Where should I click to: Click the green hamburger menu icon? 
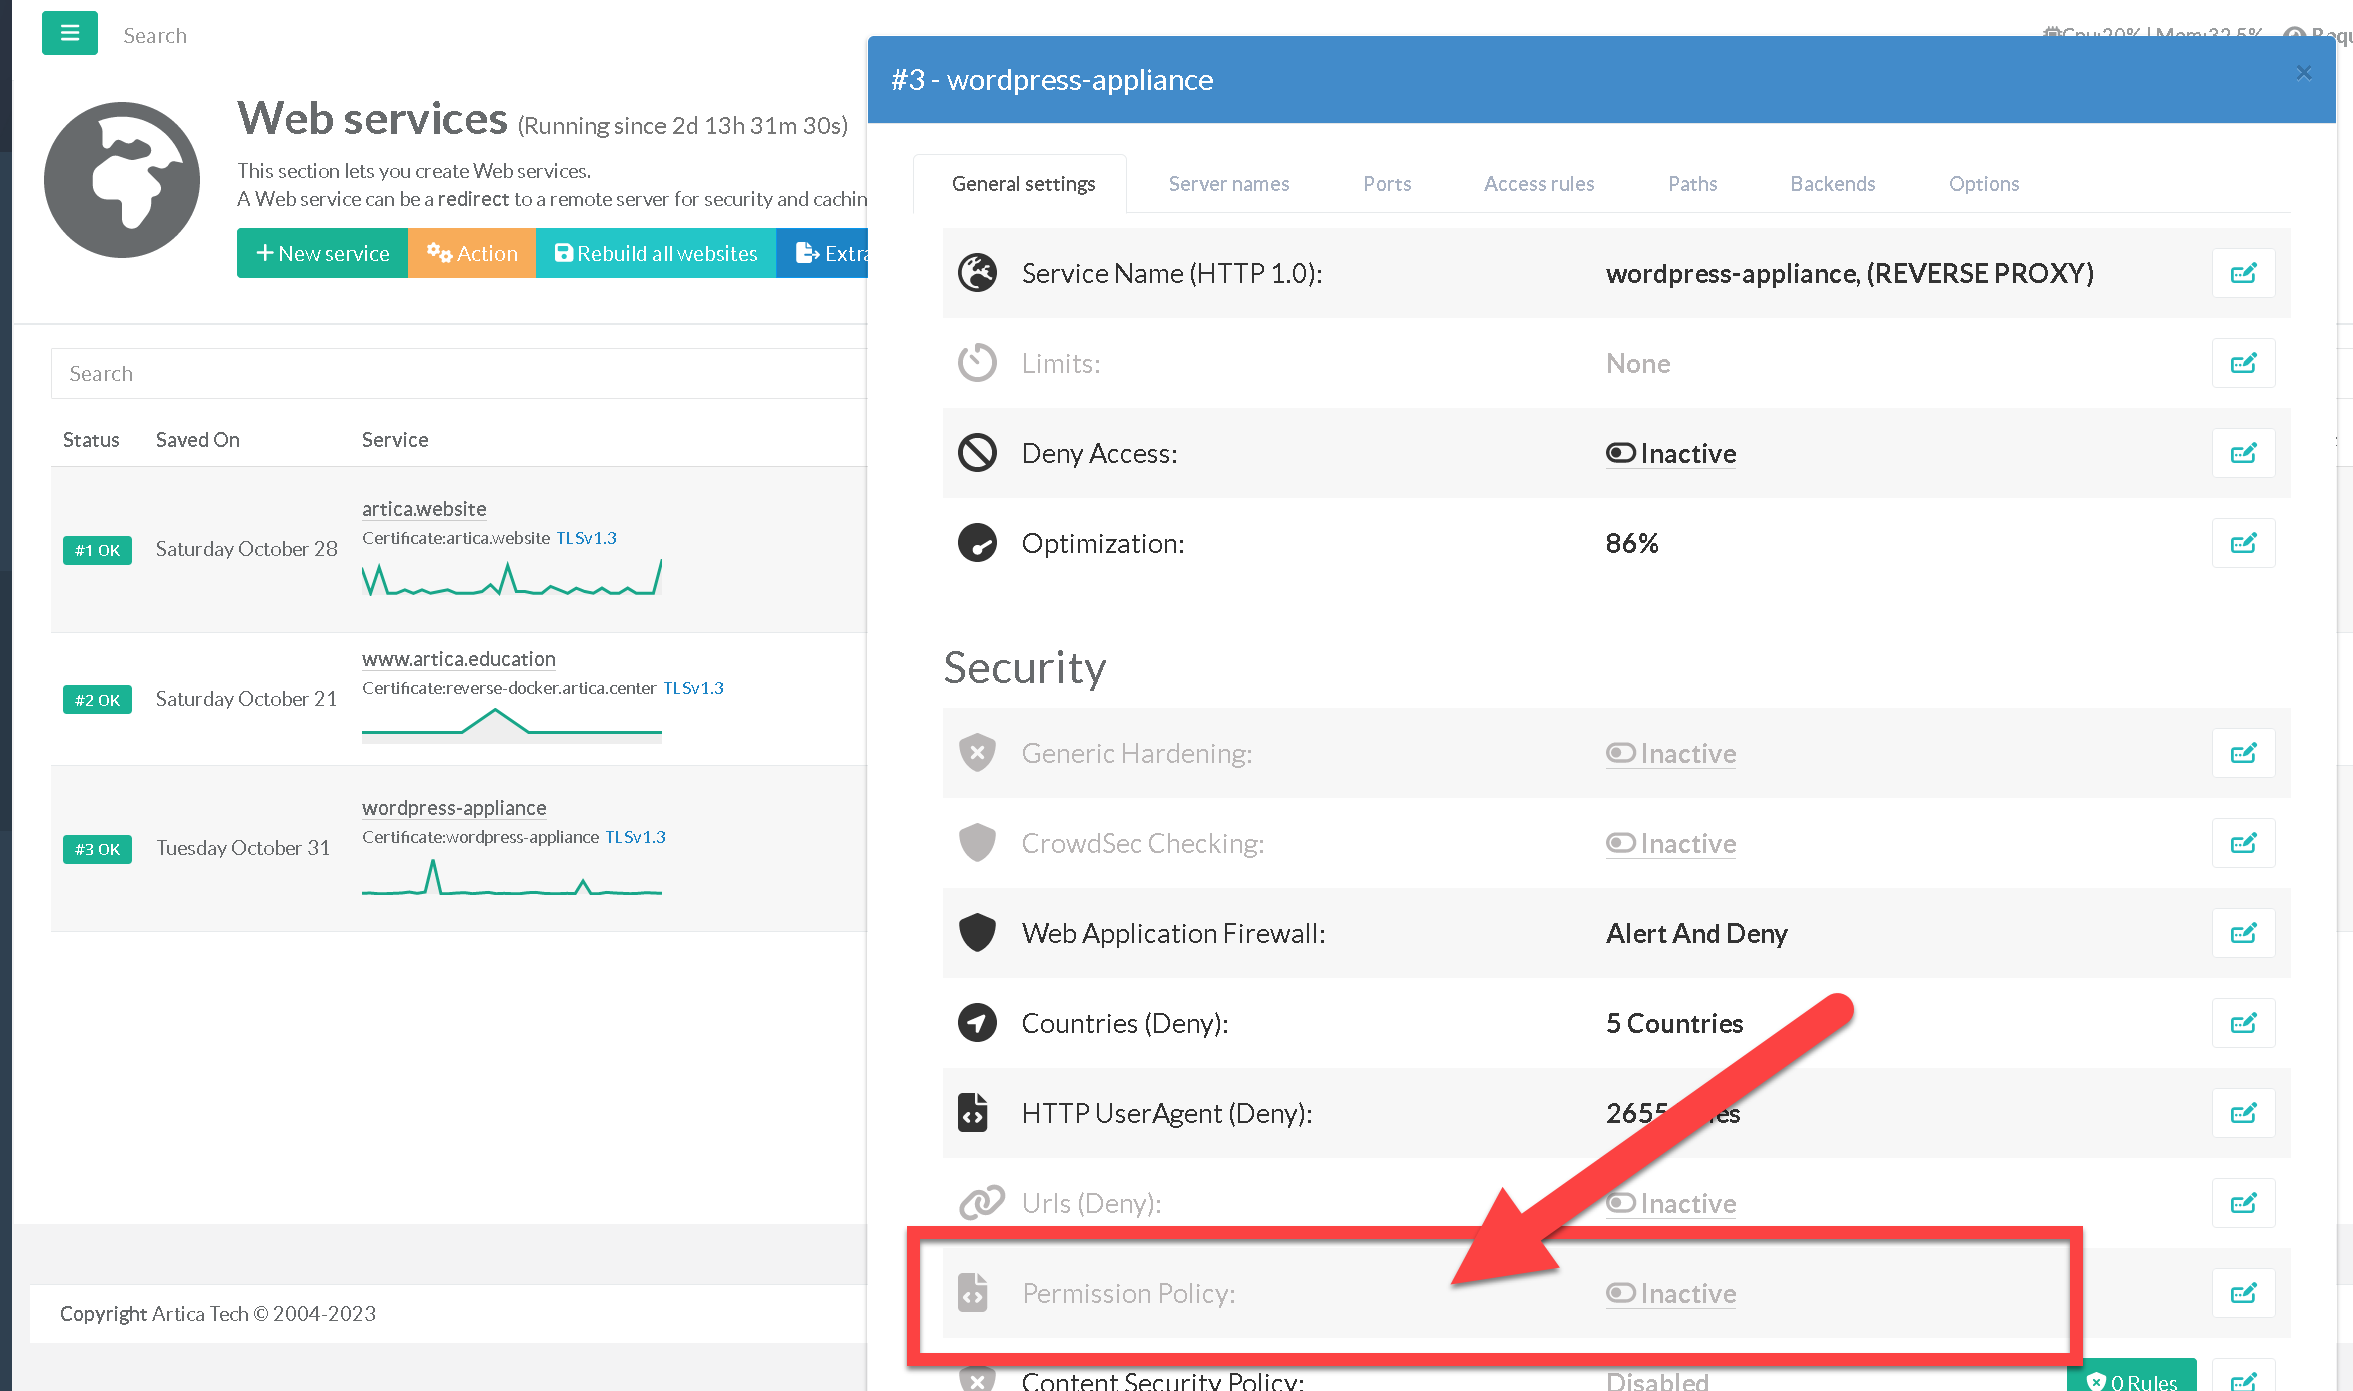click(x=69, y=33)
